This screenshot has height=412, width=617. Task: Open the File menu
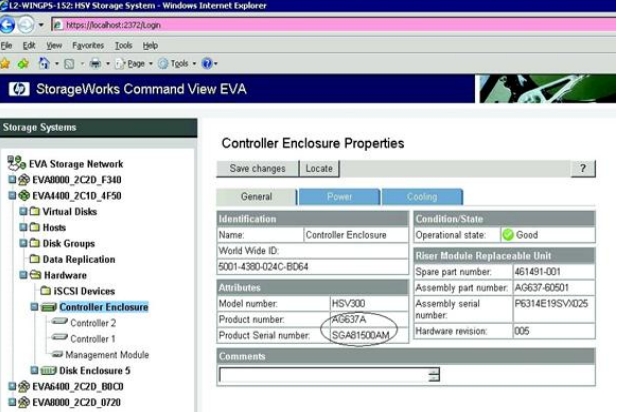tap(6, 46)
